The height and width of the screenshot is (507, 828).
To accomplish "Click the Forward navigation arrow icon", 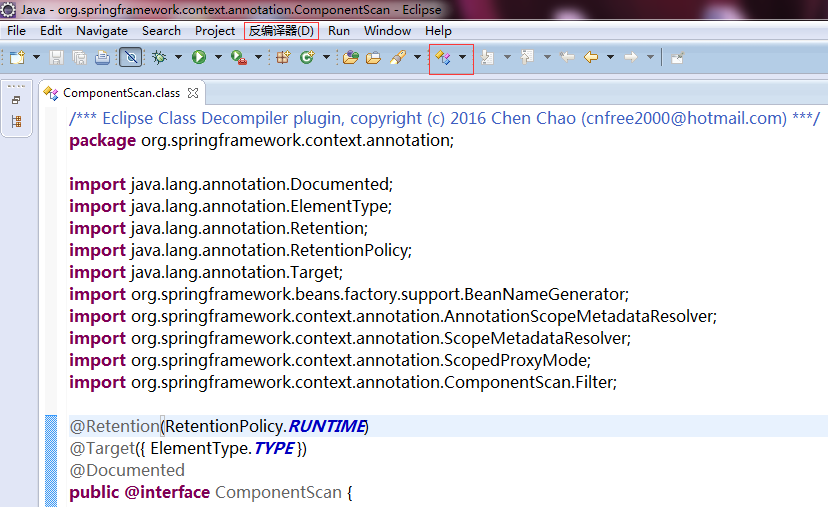I will 631,57.
